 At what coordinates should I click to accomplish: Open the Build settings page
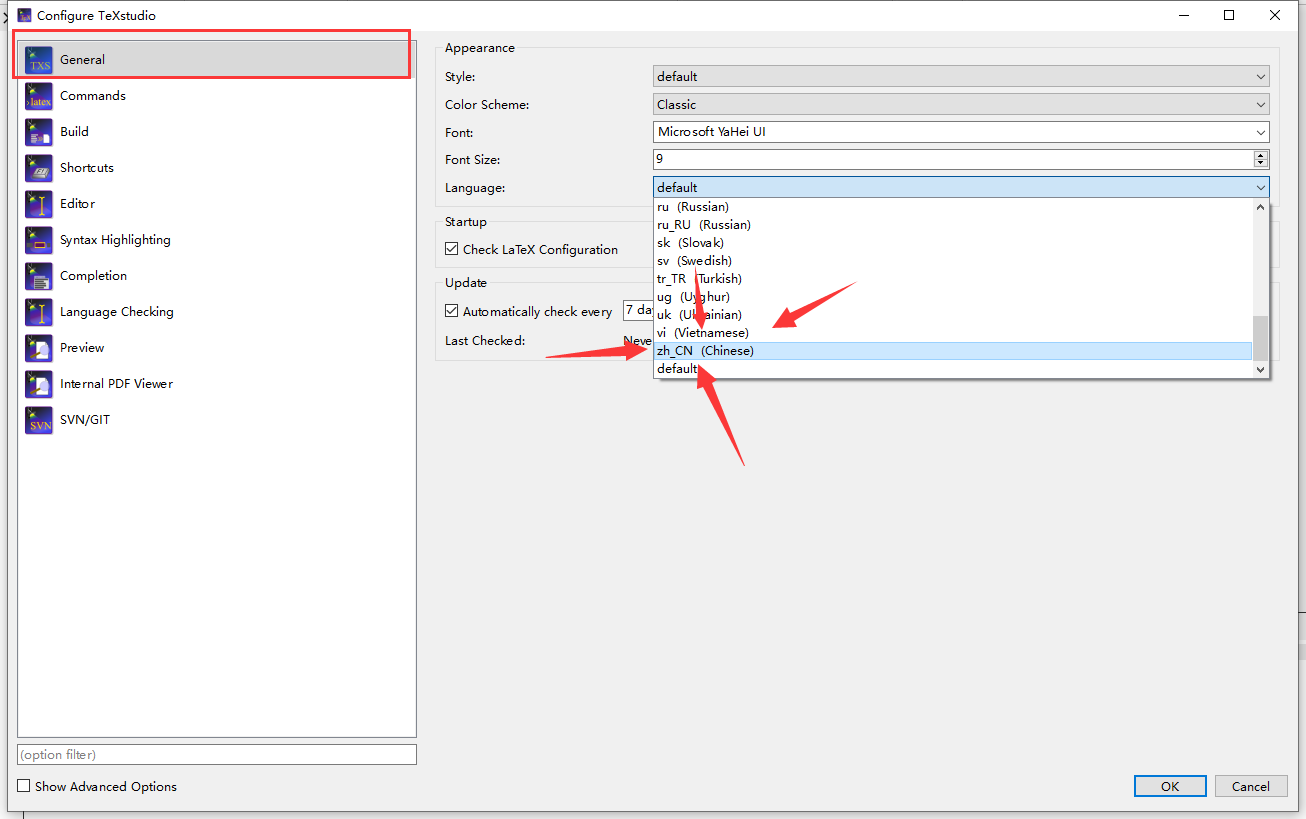216,132
